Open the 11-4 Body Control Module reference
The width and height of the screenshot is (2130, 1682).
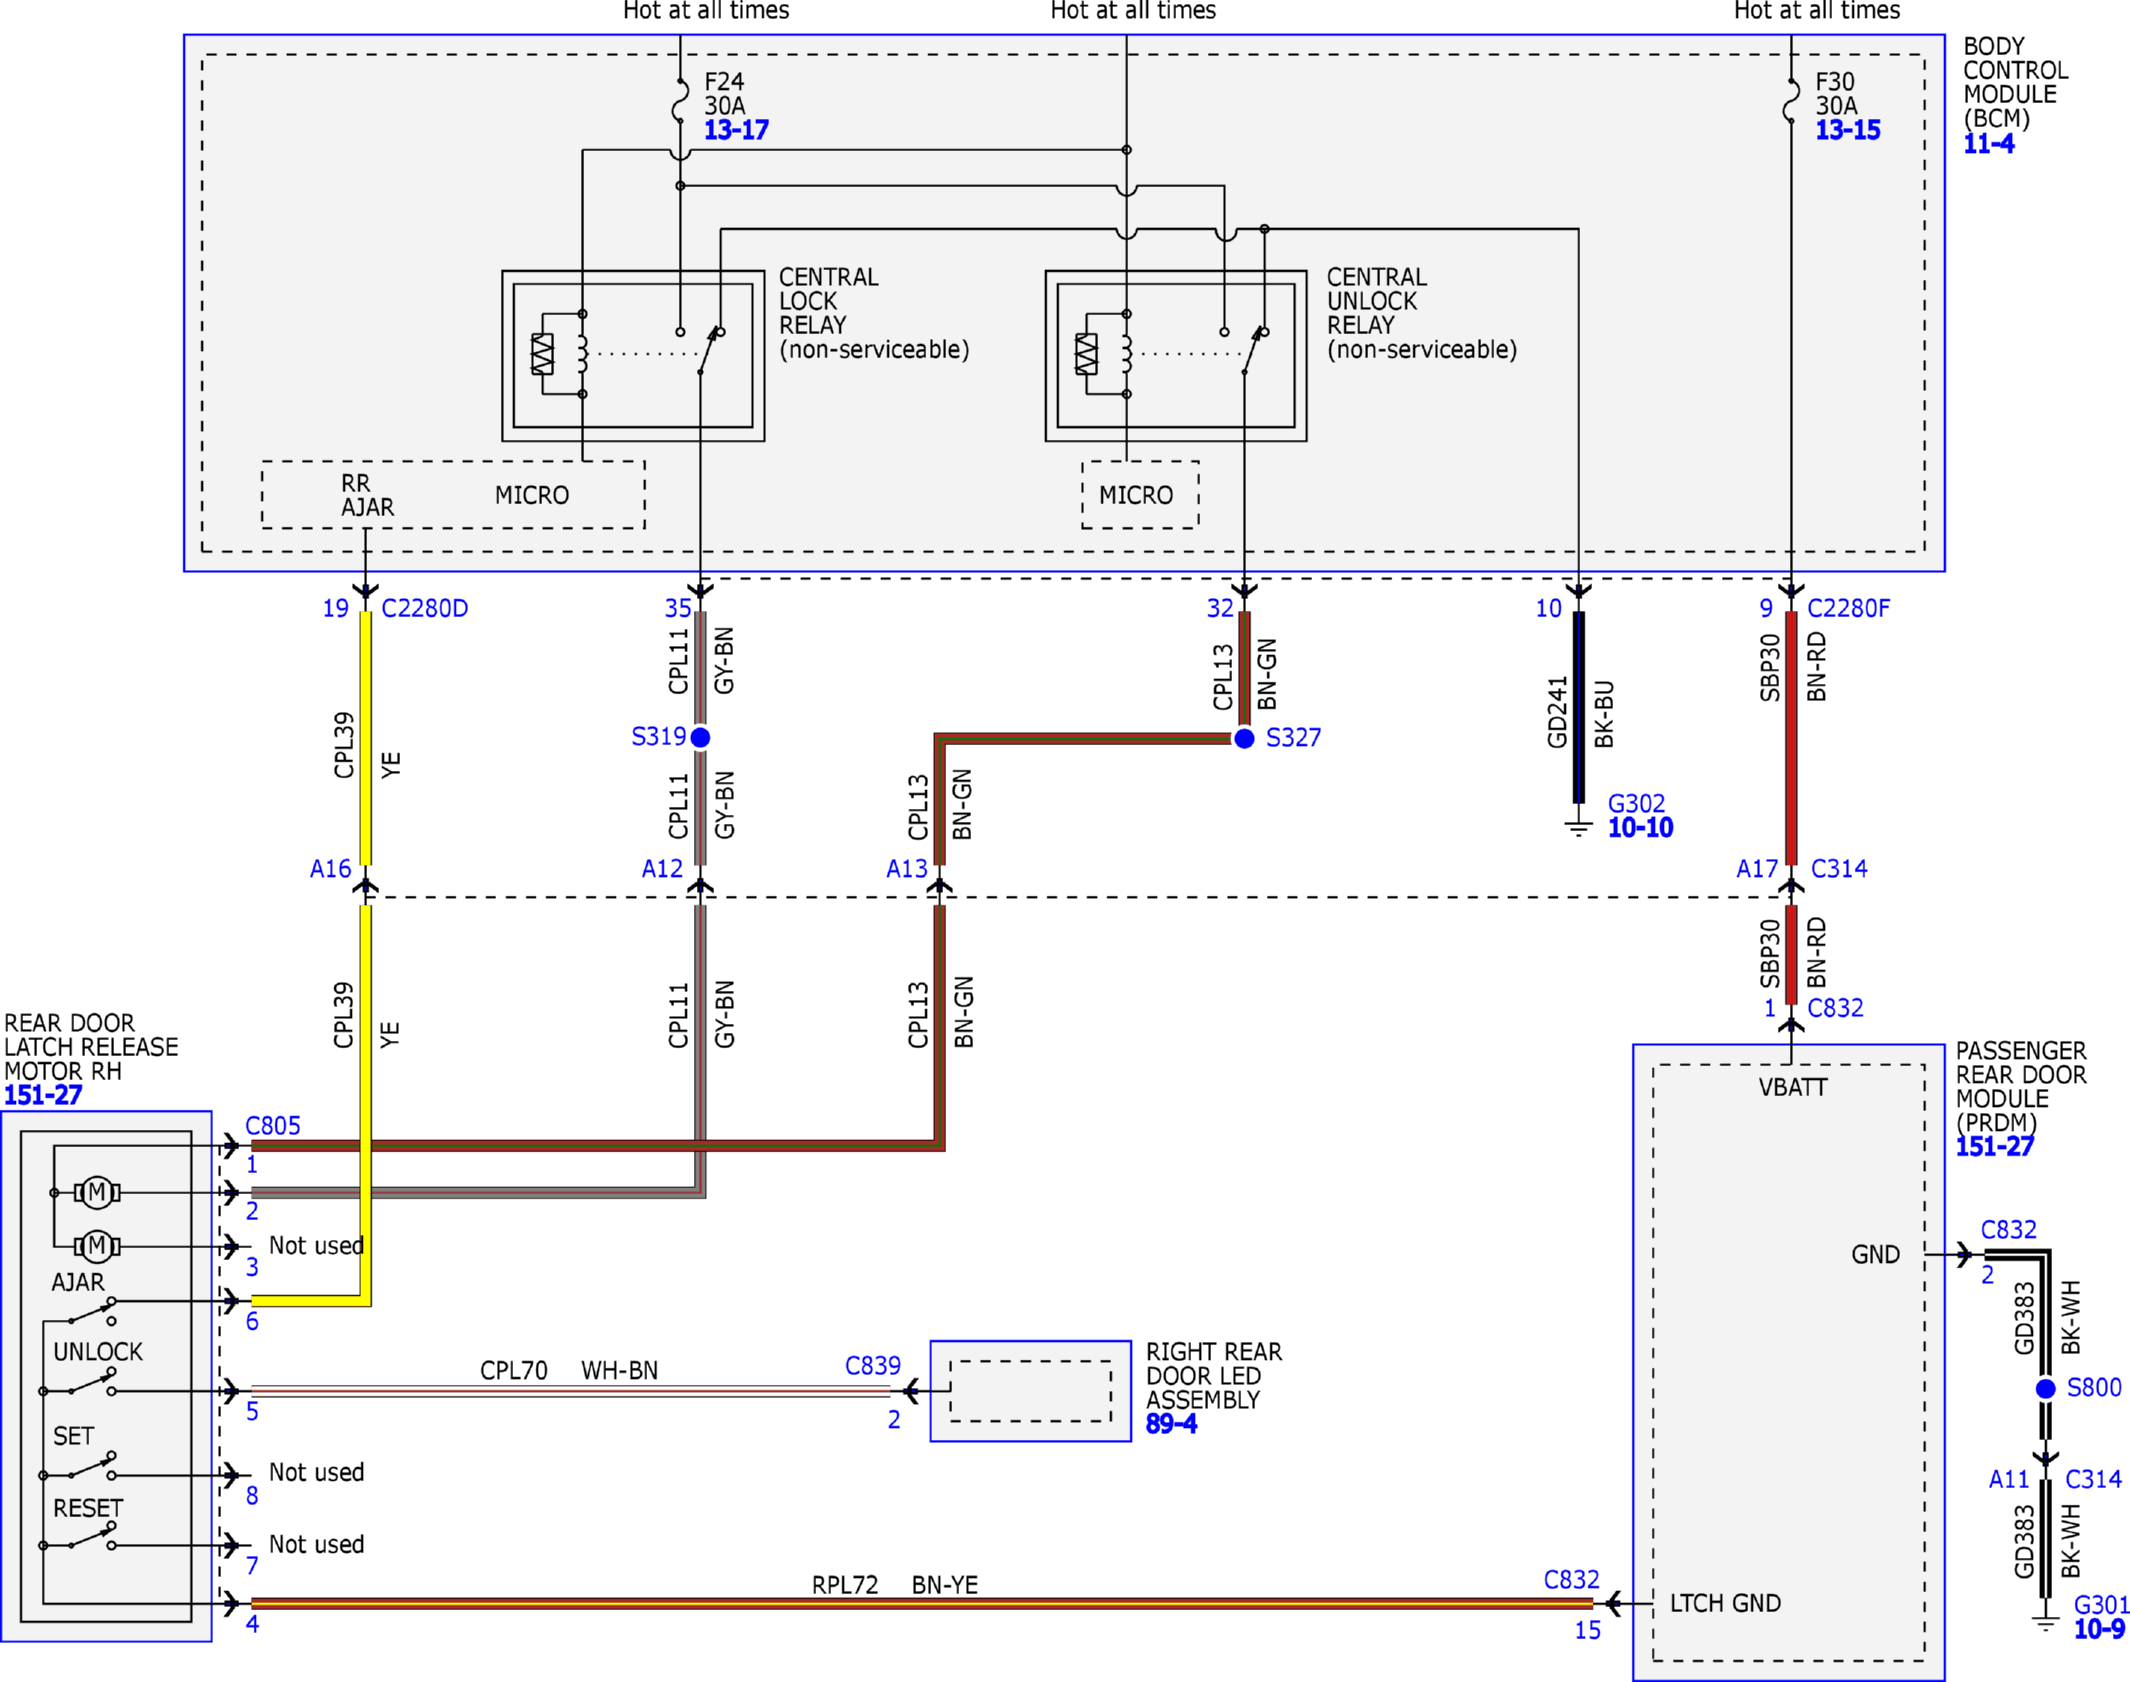(x=1989, y=144)
